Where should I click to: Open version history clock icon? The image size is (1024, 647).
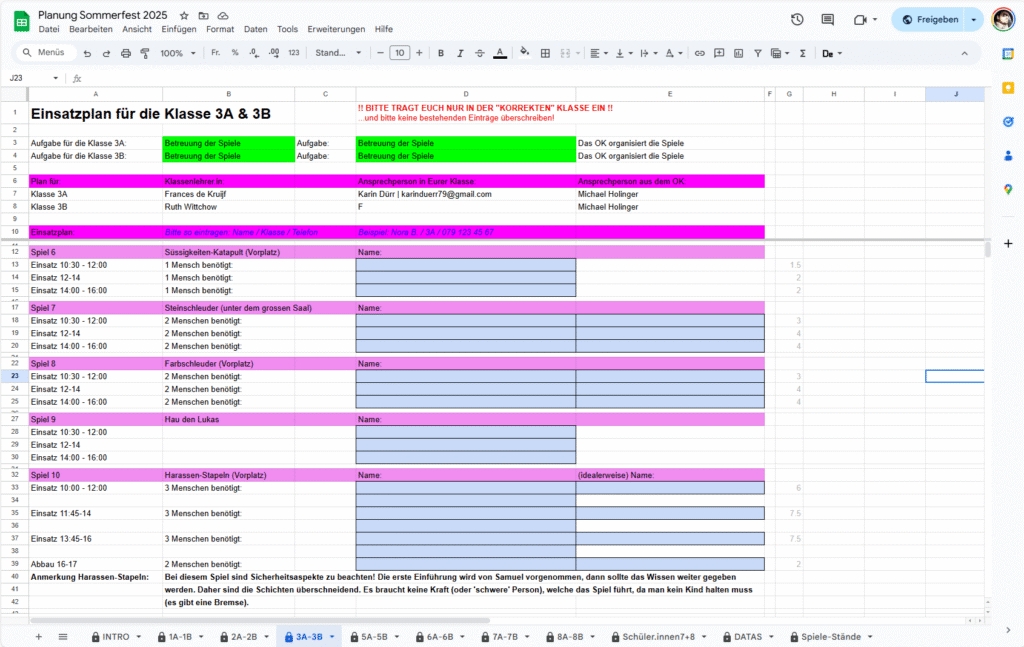797,19
